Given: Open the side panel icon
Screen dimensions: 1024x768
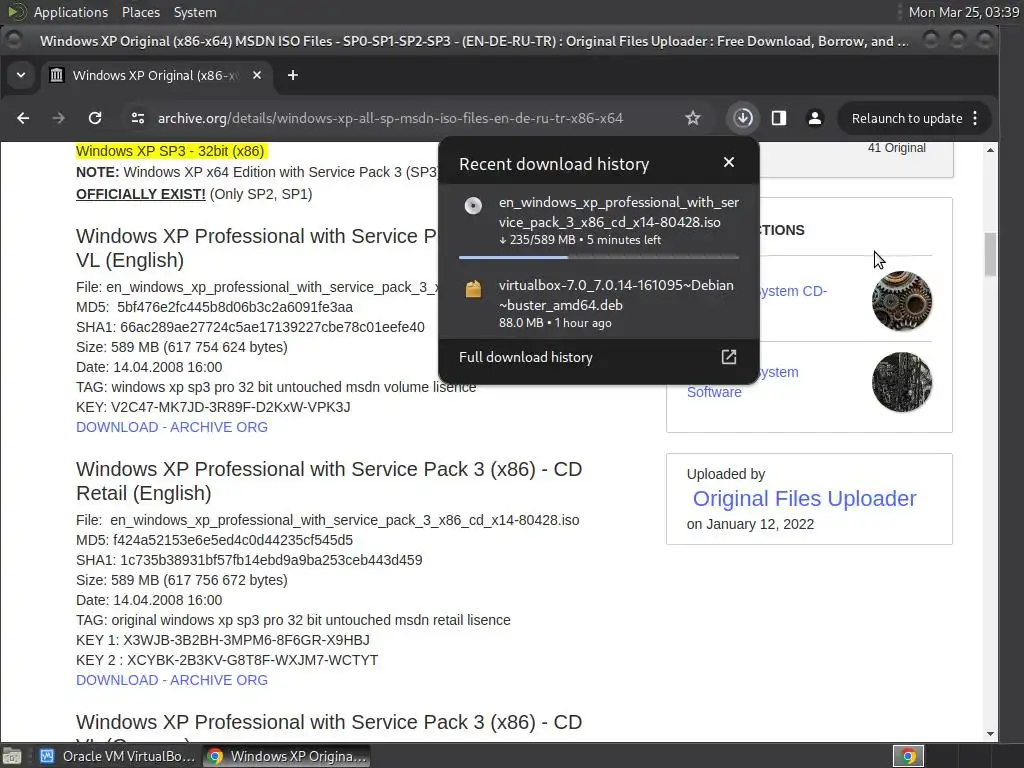Looking at the screenshot, I should 779,118.
